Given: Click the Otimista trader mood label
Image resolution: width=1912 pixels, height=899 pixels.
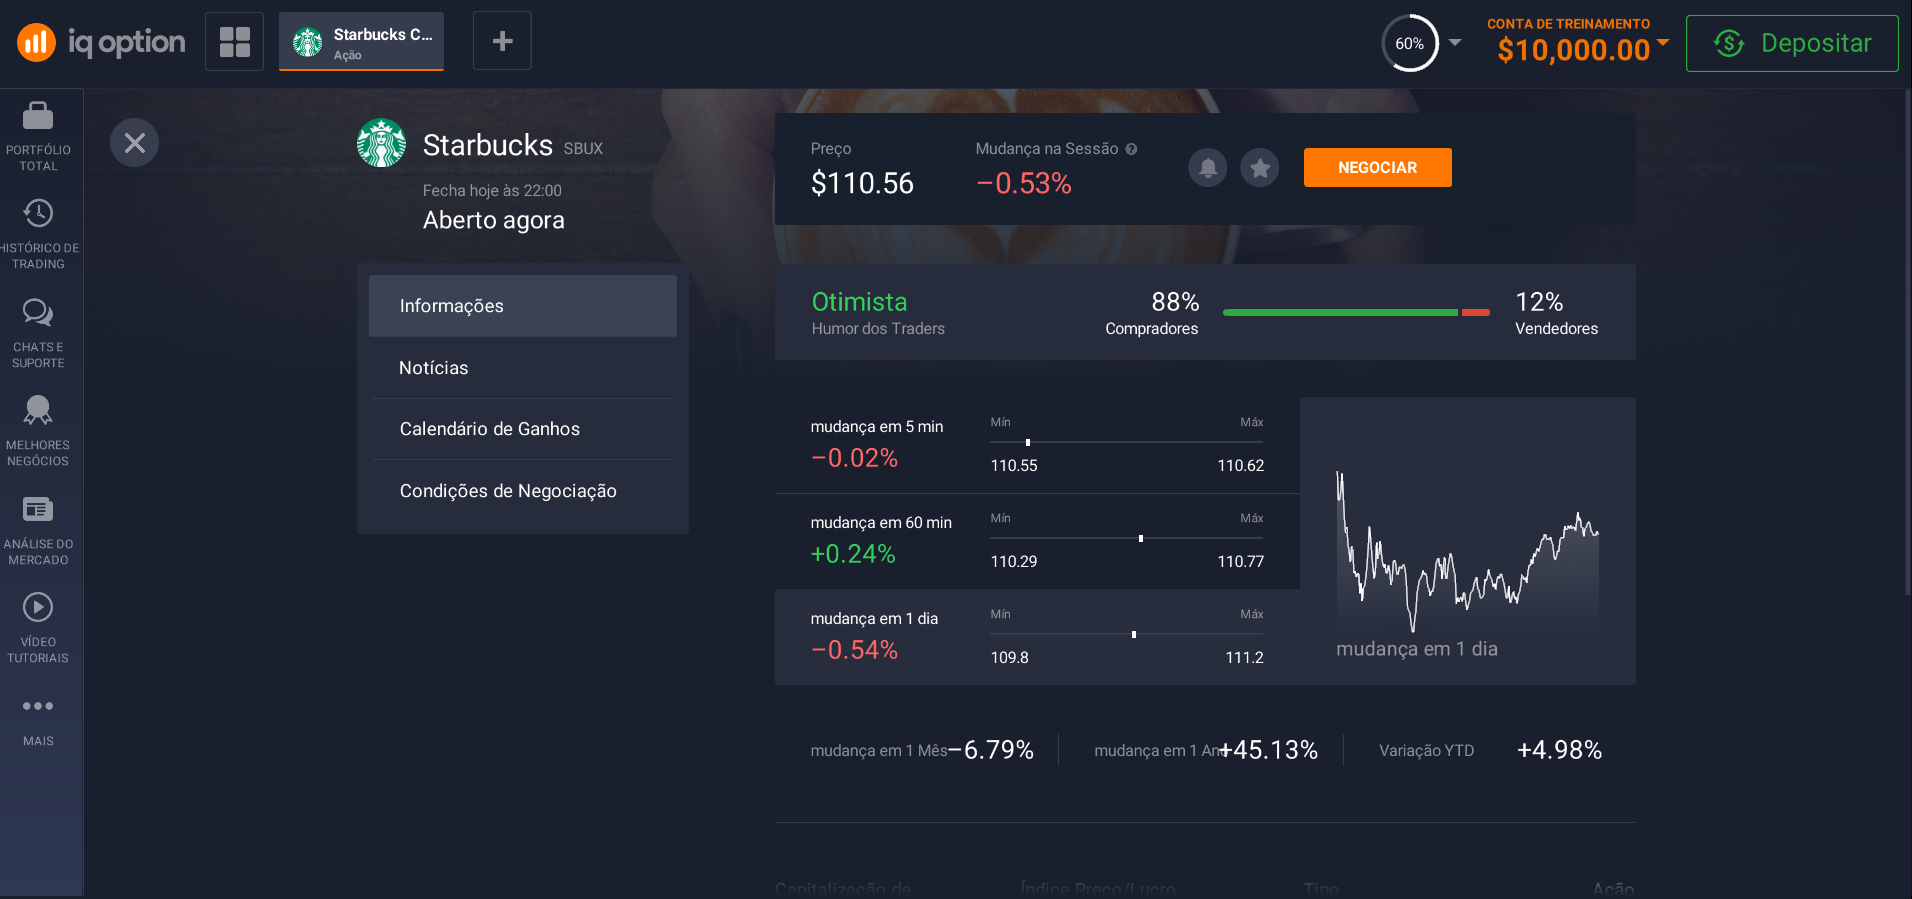Looking at the screenshot, I should pos(859,301).
